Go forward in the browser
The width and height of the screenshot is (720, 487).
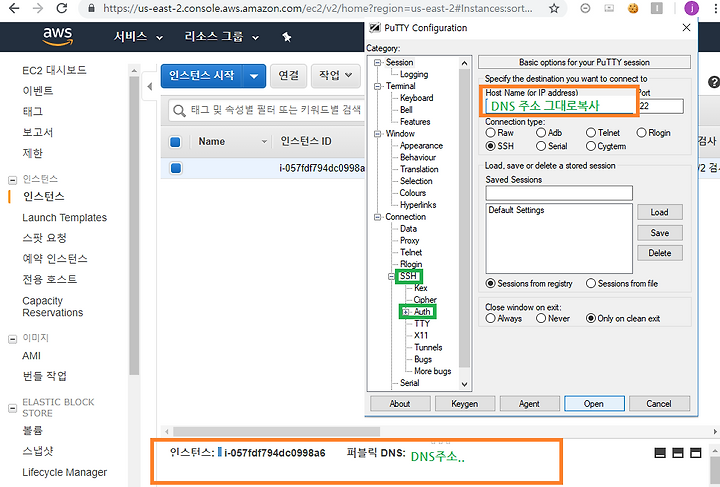pyautogui.click(x=38, y=8)
